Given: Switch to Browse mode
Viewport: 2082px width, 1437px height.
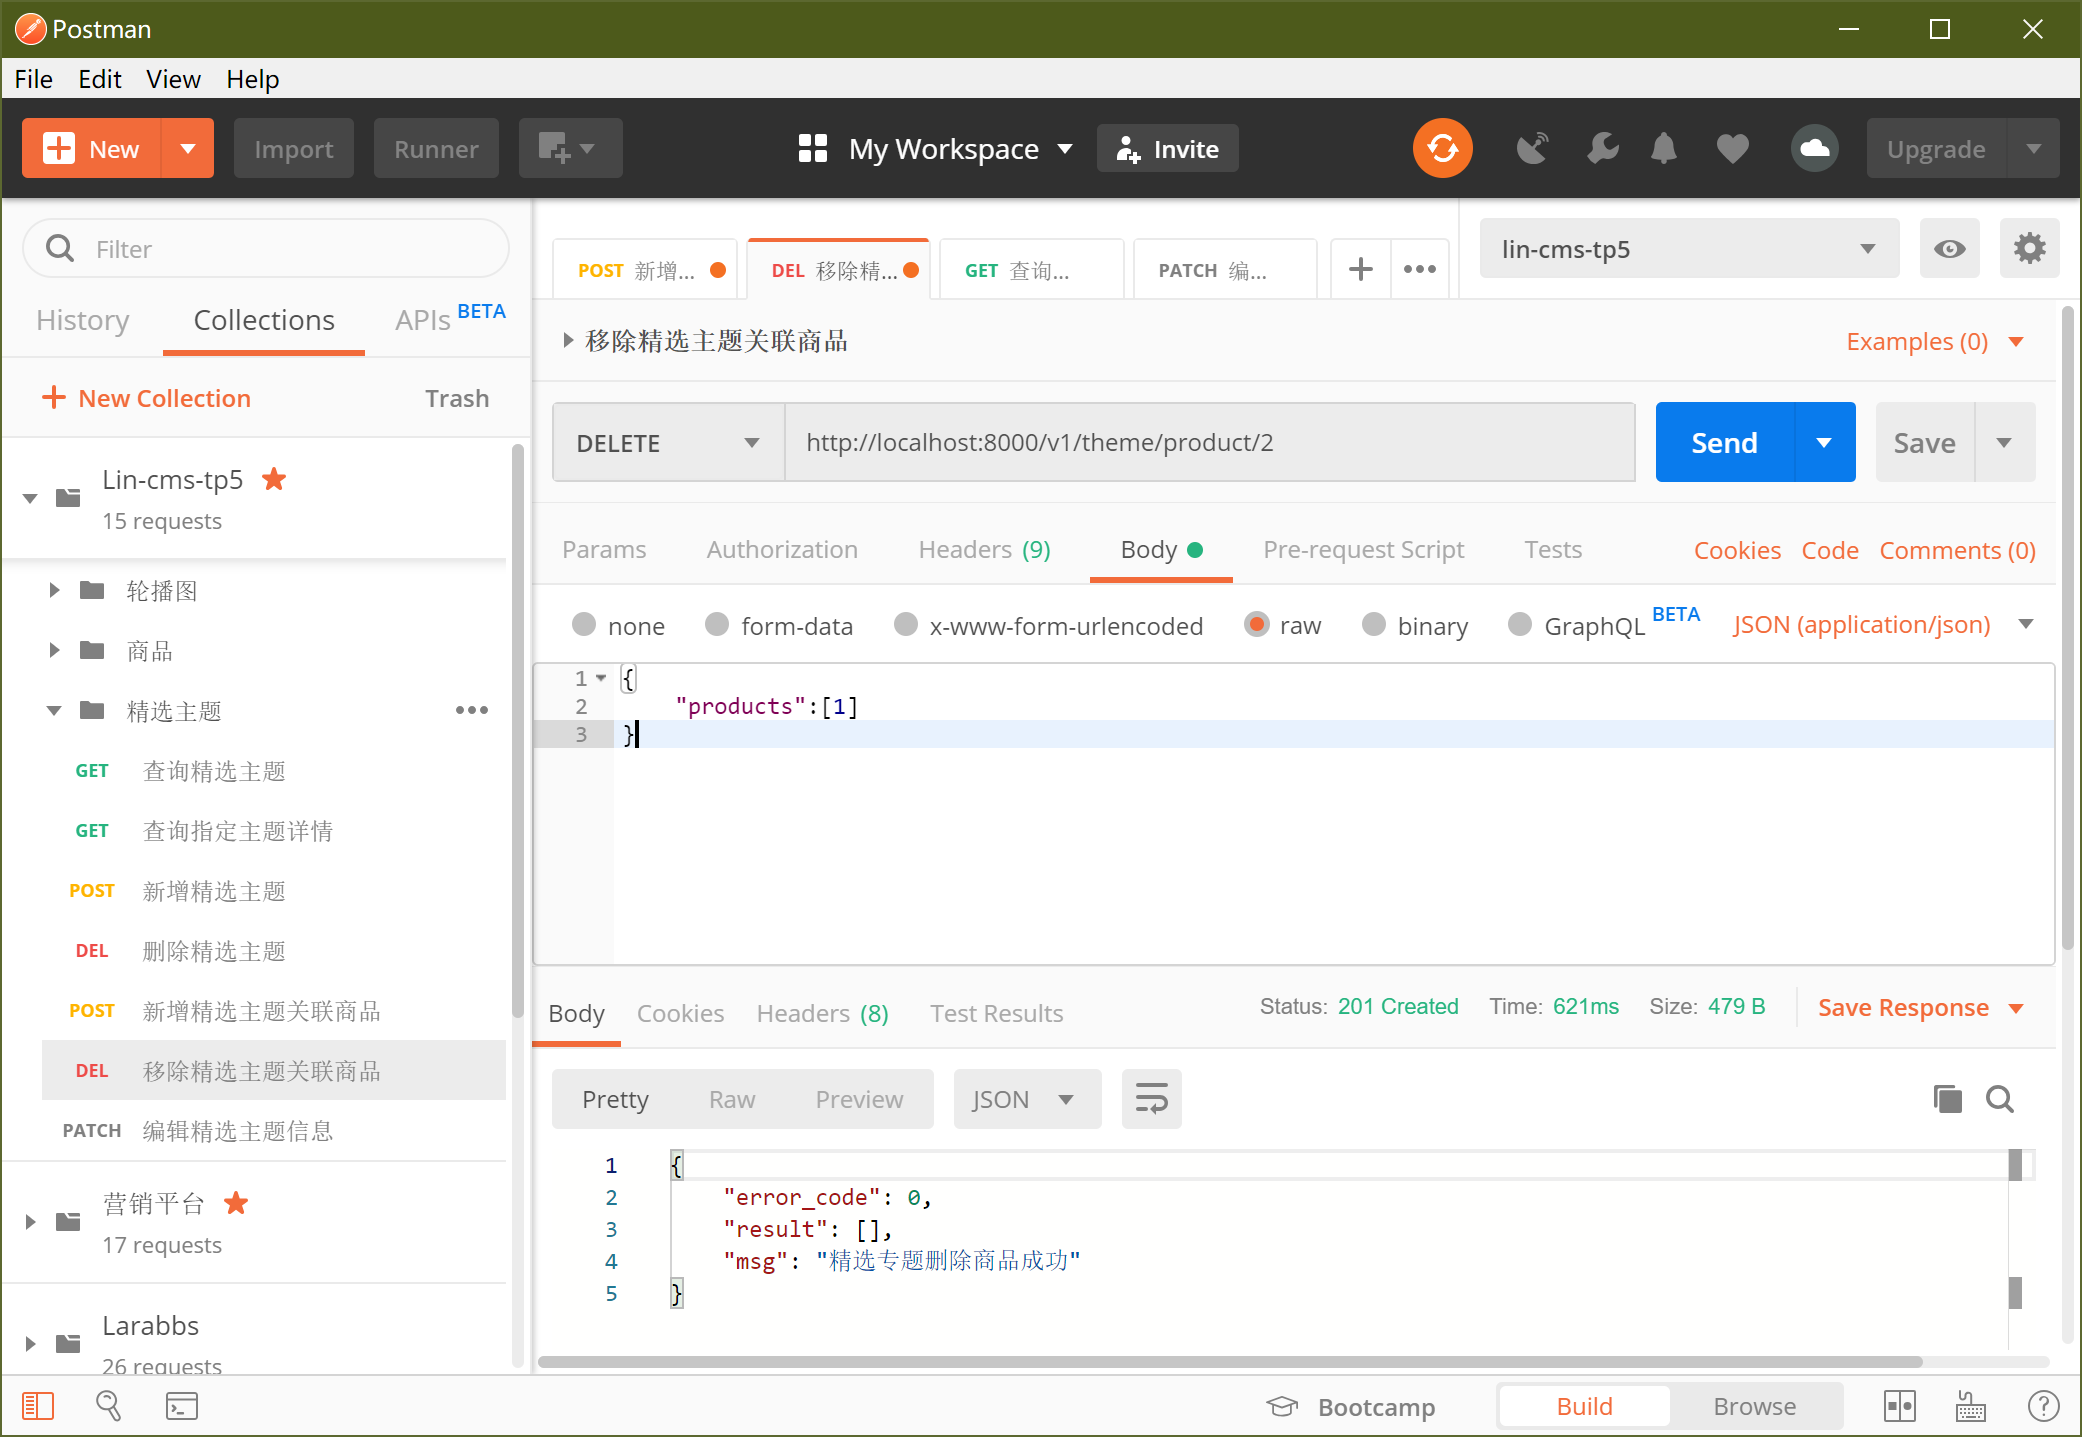Looking at the screenshot, I should click(x=1755, y=1406).
